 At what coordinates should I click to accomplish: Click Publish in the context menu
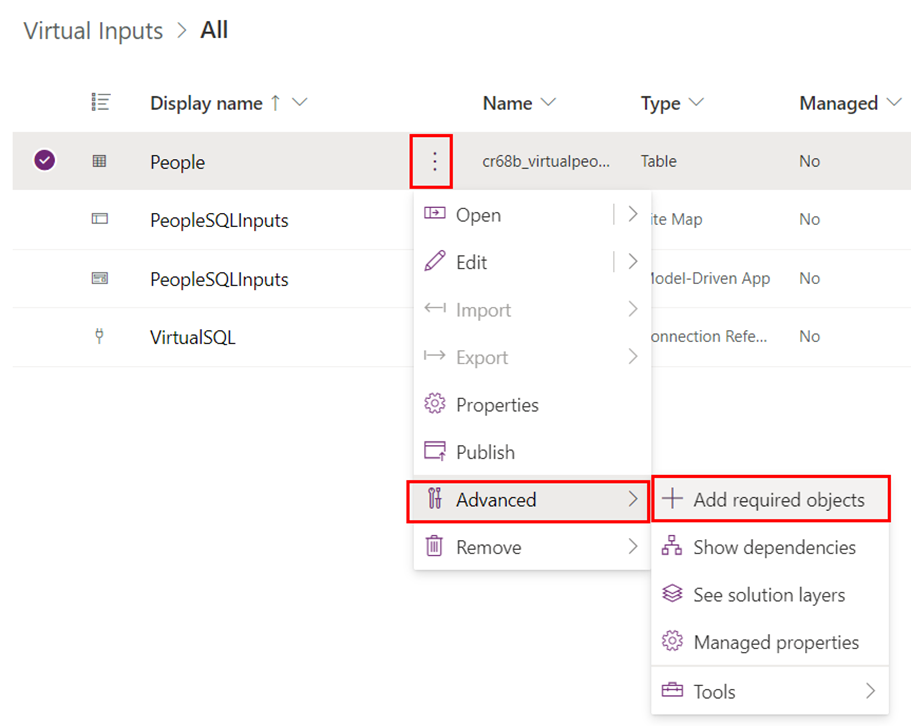pos(485,452)
